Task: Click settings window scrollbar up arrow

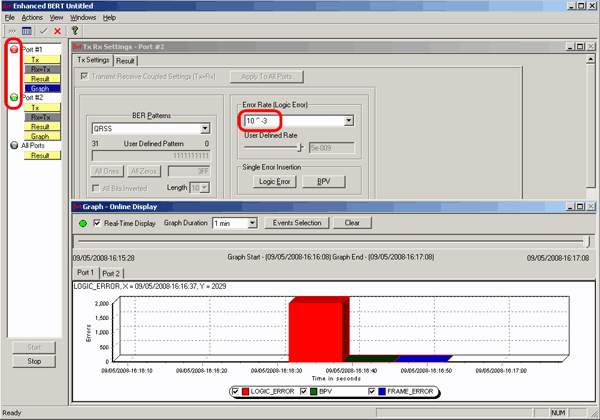Action: coord(590,59)
